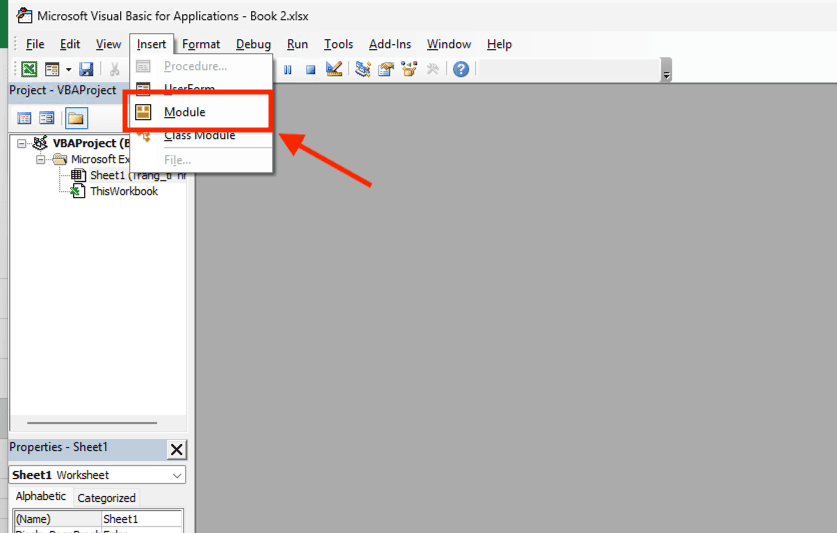Screen dimensions: 837x533
Task: Choose Class Module from the Insert menu
Action: [x=201, y=136]
